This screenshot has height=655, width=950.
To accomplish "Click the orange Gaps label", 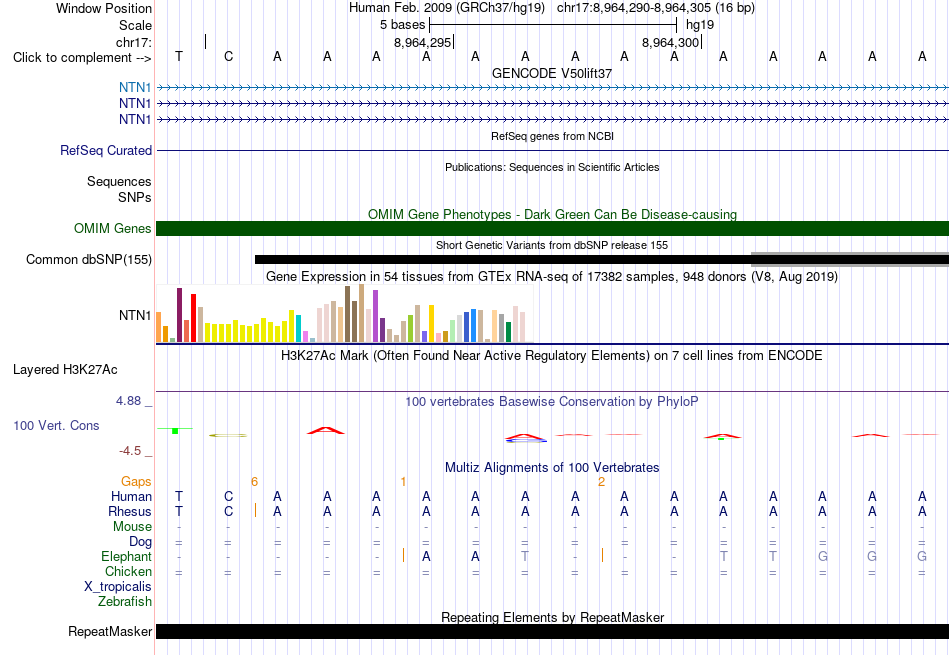I will [x=136, y=481].
